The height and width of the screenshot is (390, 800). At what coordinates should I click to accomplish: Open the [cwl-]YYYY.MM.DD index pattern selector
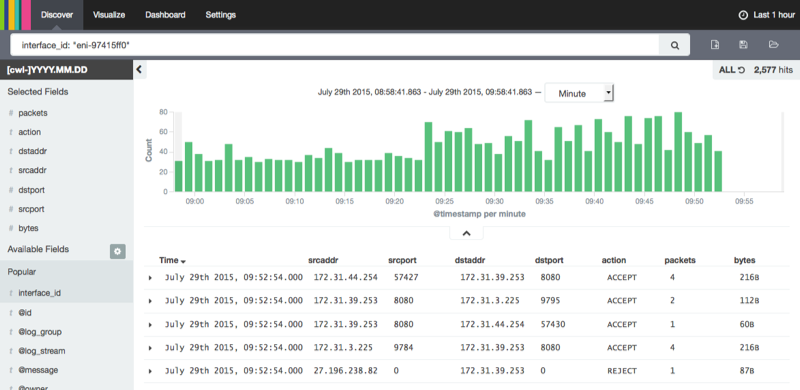click(x=66, y=70)
